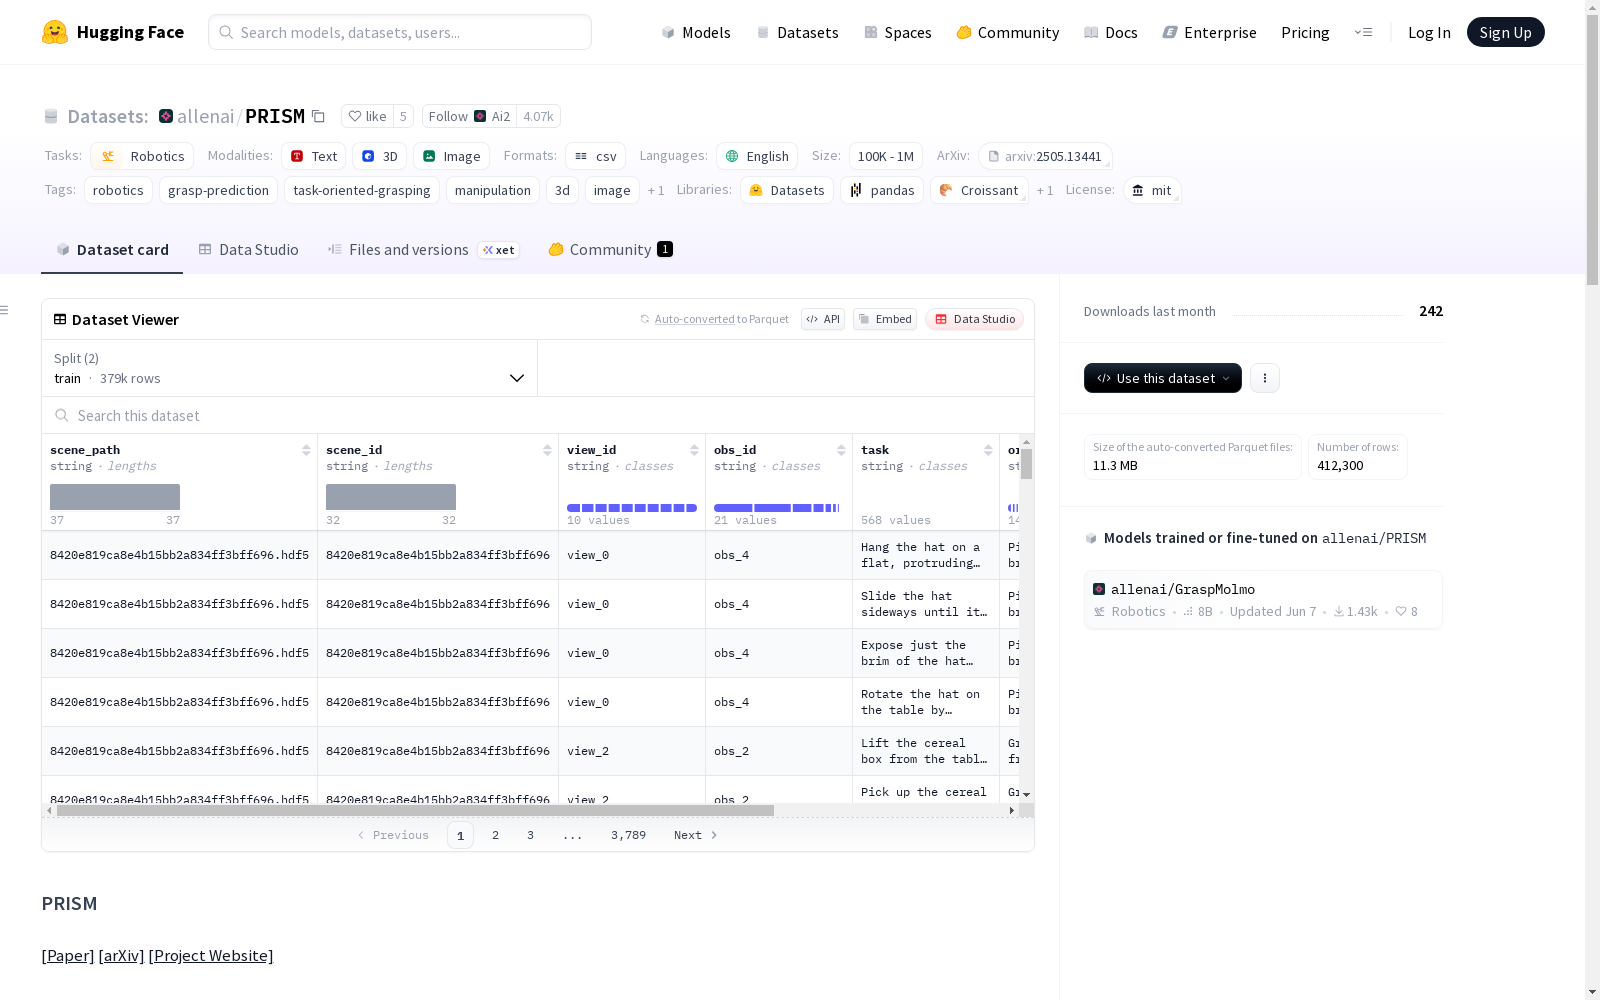Viewport: 1600px width, 1000px height.
Task: Open Enterprise in navigation
Action: [x=1209, y=32]
